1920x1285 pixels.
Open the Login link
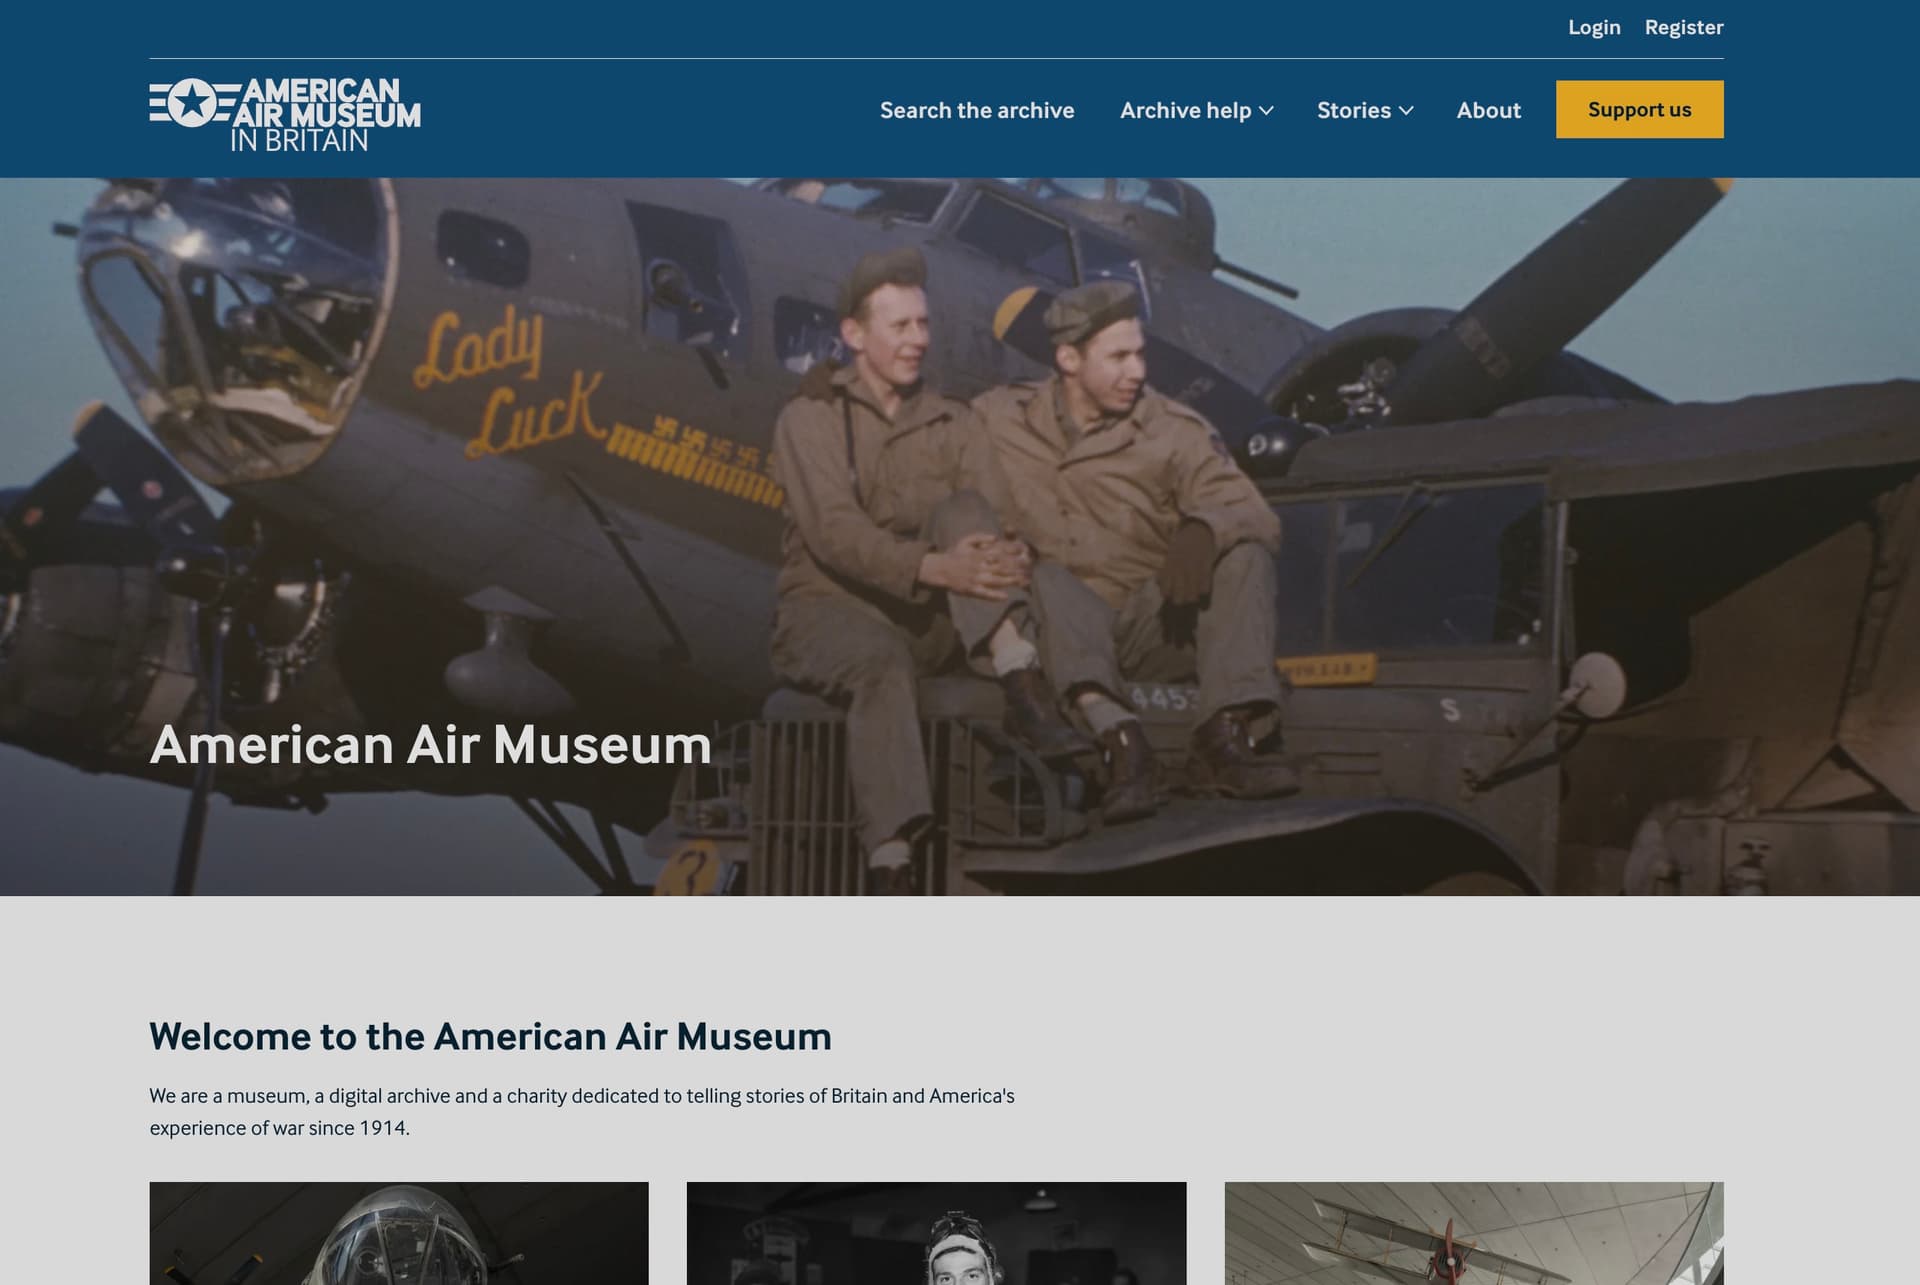[x=1593, y=27]
